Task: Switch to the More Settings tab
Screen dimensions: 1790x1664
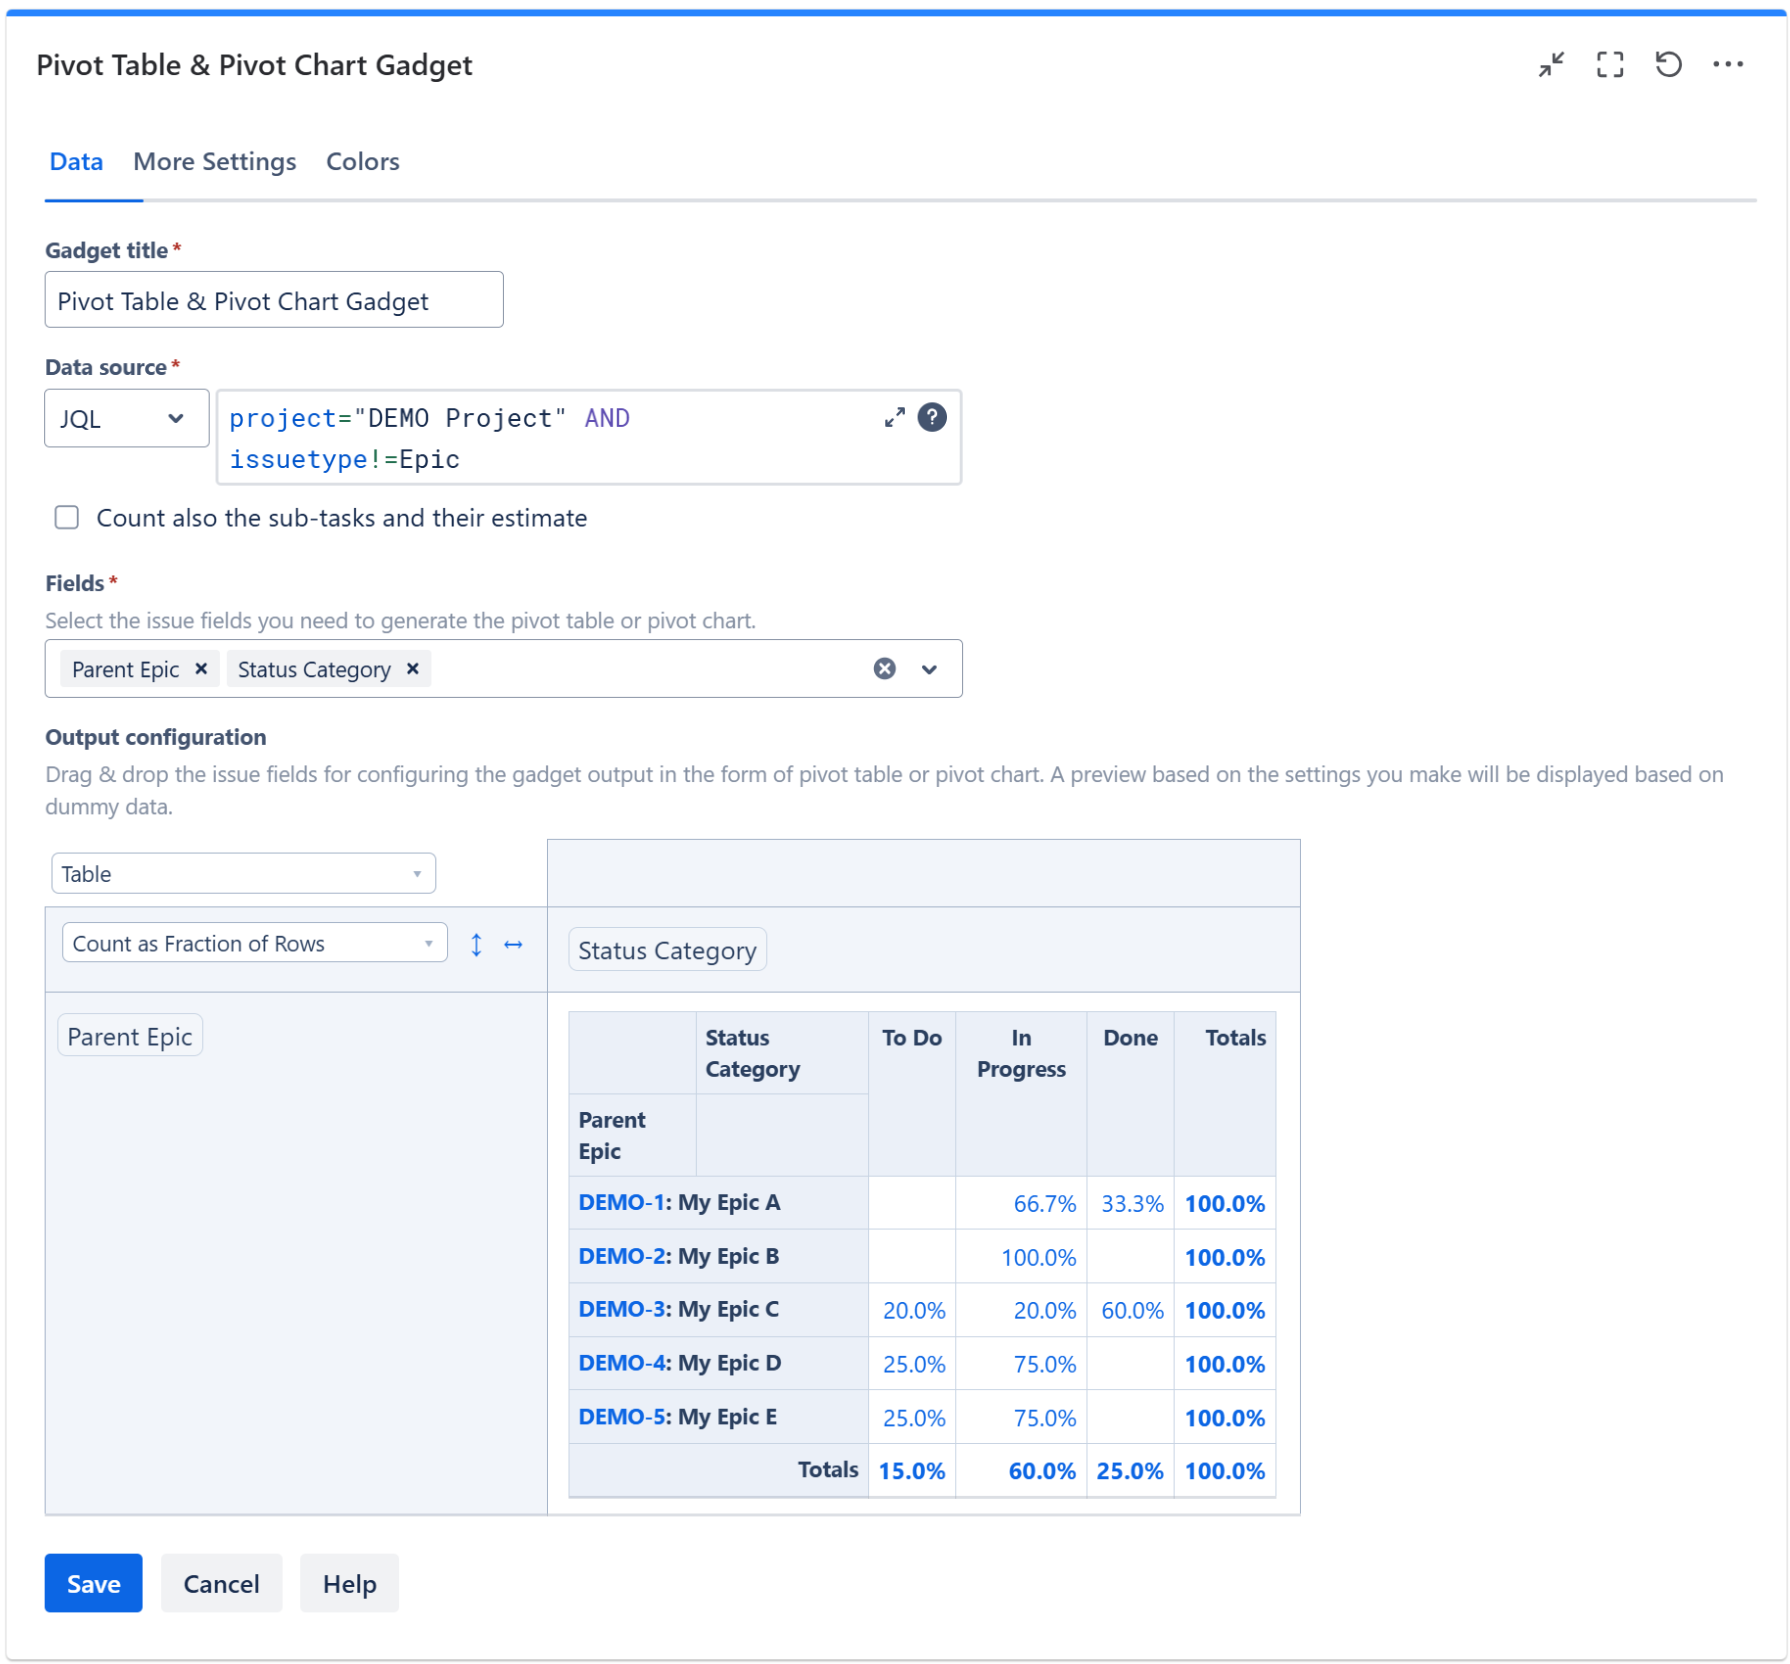Action: click(214, 162)
